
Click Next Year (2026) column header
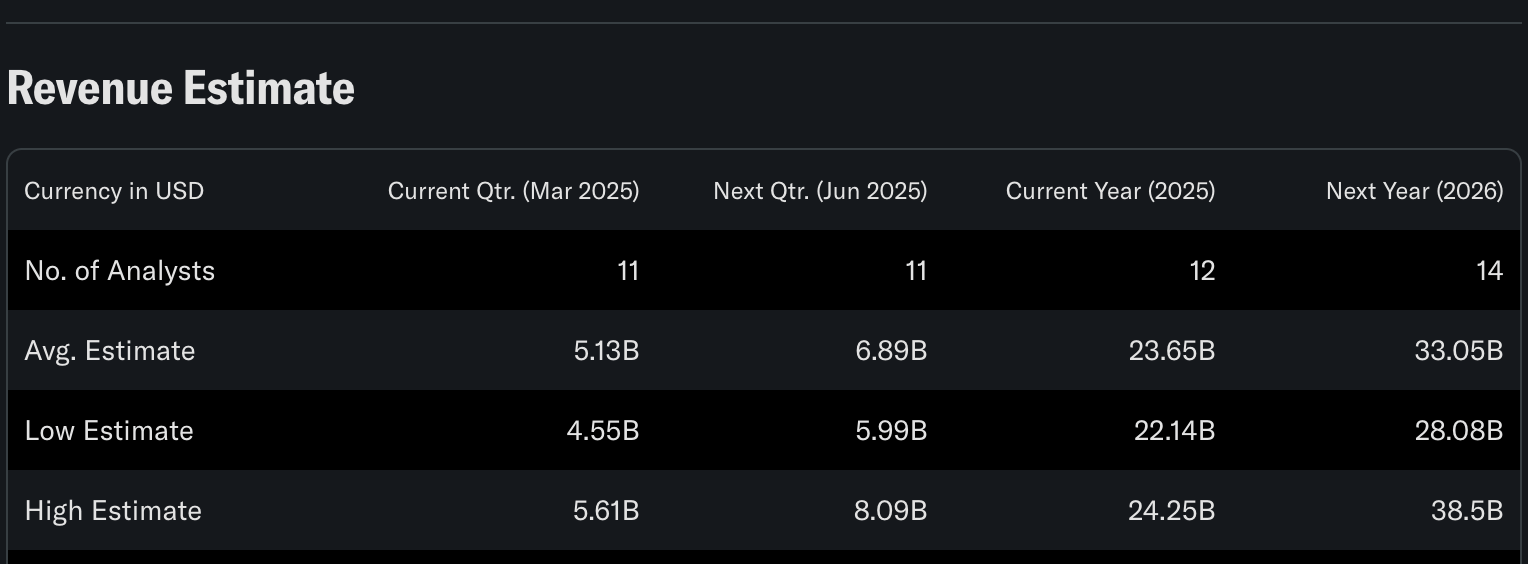point(1414,191)
